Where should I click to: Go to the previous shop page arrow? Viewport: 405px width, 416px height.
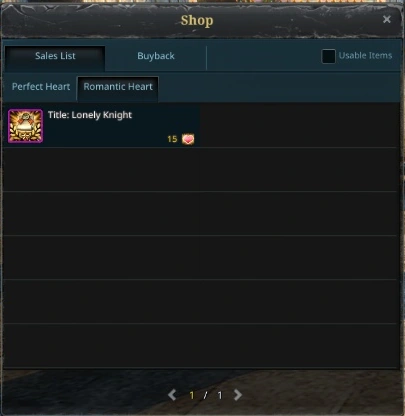click(172, 395)
